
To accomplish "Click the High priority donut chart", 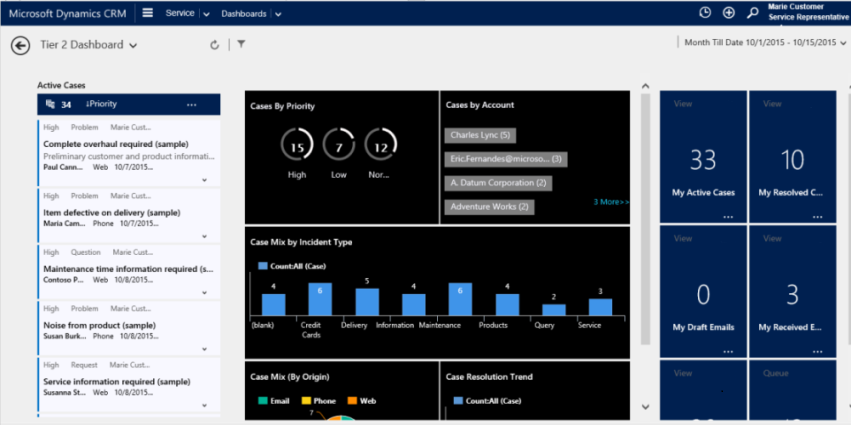I will (296, 148).
